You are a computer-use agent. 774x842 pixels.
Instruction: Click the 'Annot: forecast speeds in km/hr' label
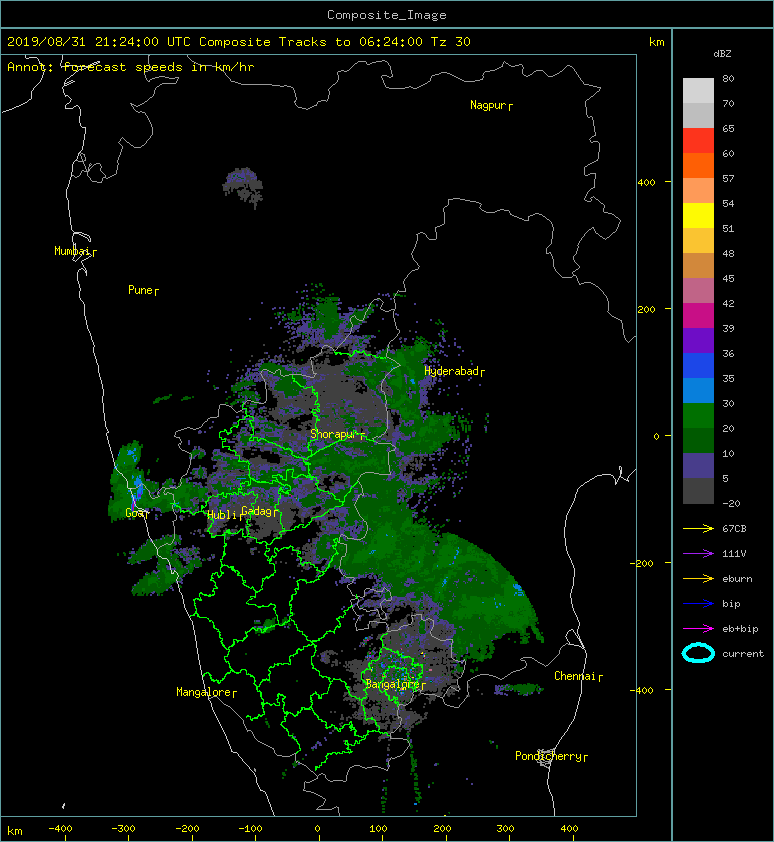tap(131, 67)
